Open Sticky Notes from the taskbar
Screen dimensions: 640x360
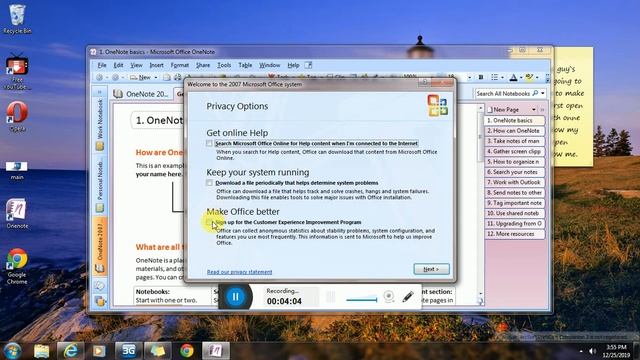158,351
